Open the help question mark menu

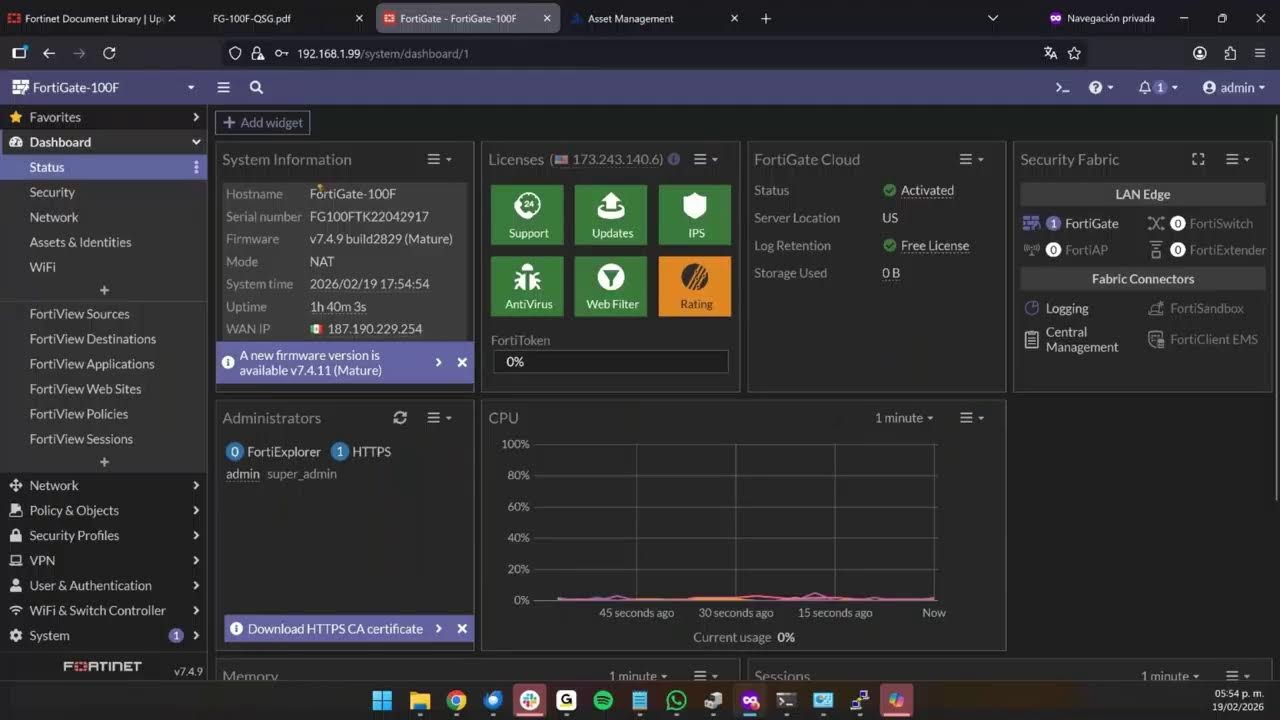coord(1100,88)
